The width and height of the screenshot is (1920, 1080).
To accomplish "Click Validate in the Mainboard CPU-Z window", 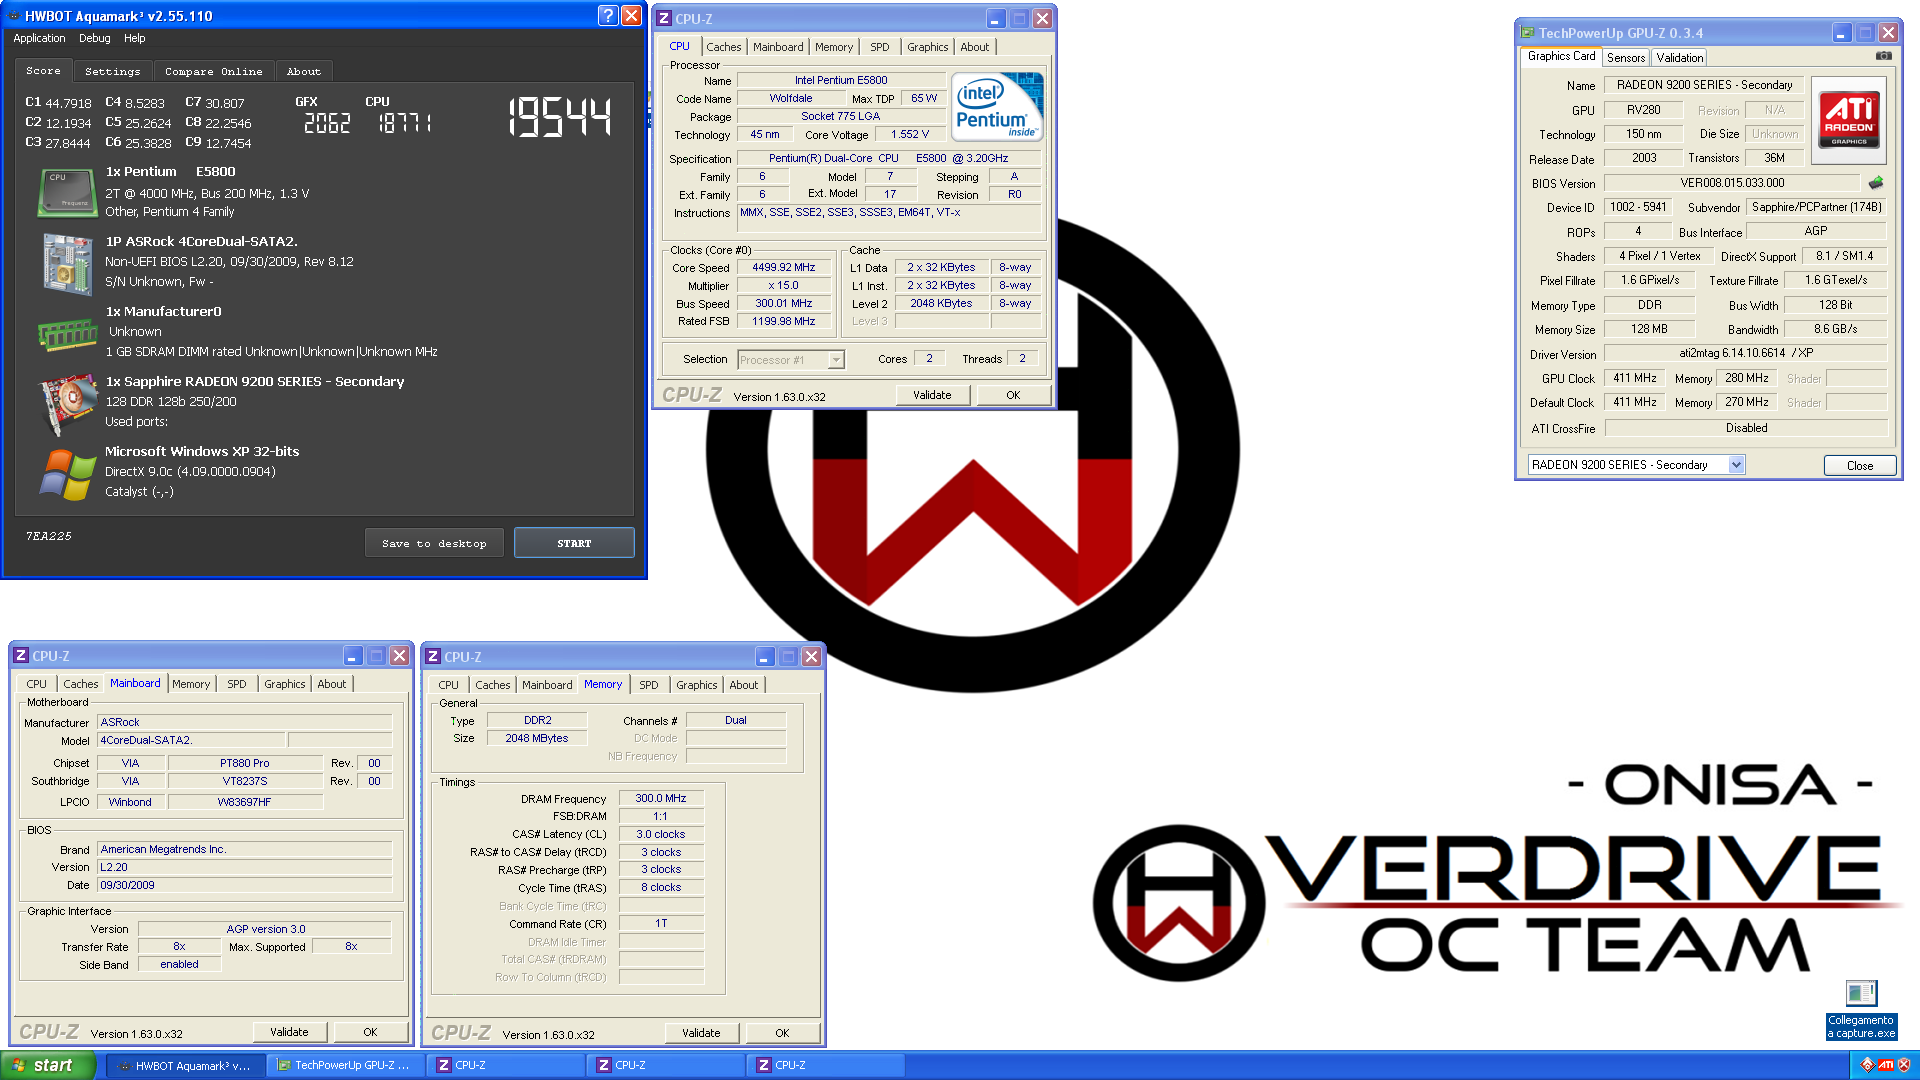I will pyautogui.click(x=289, y=1032).
